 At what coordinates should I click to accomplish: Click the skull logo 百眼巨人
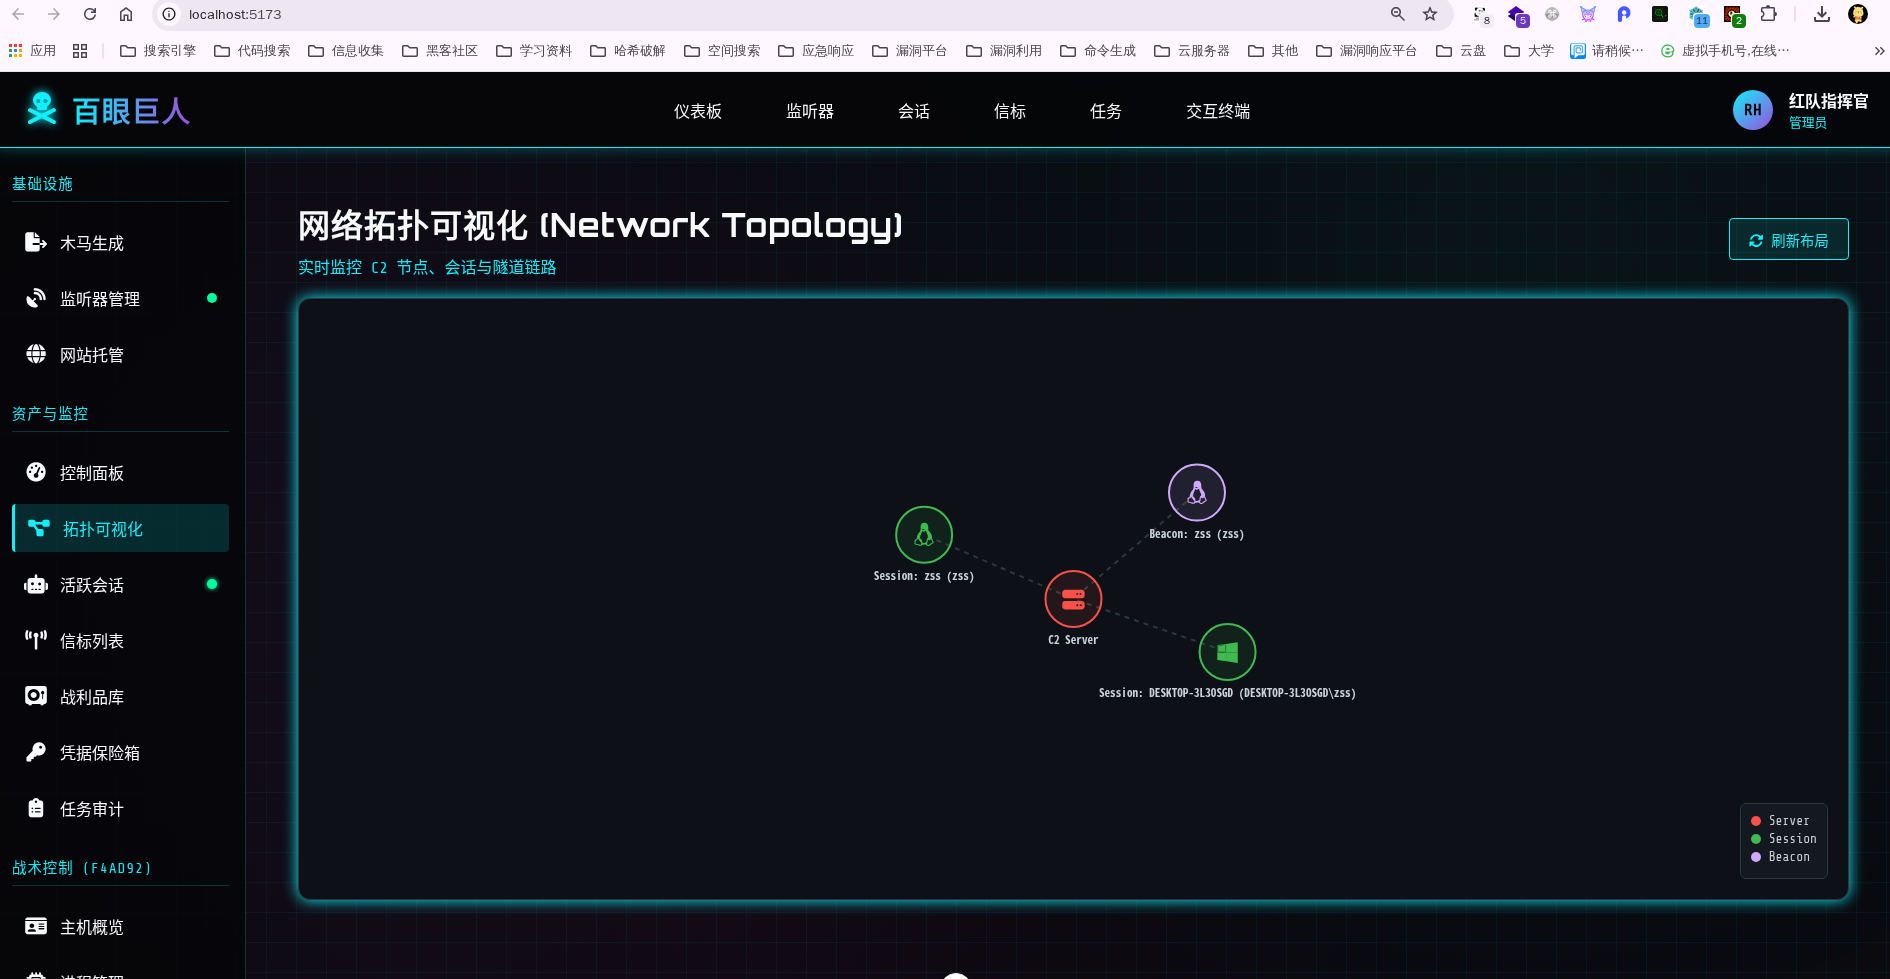click(42, 109)
